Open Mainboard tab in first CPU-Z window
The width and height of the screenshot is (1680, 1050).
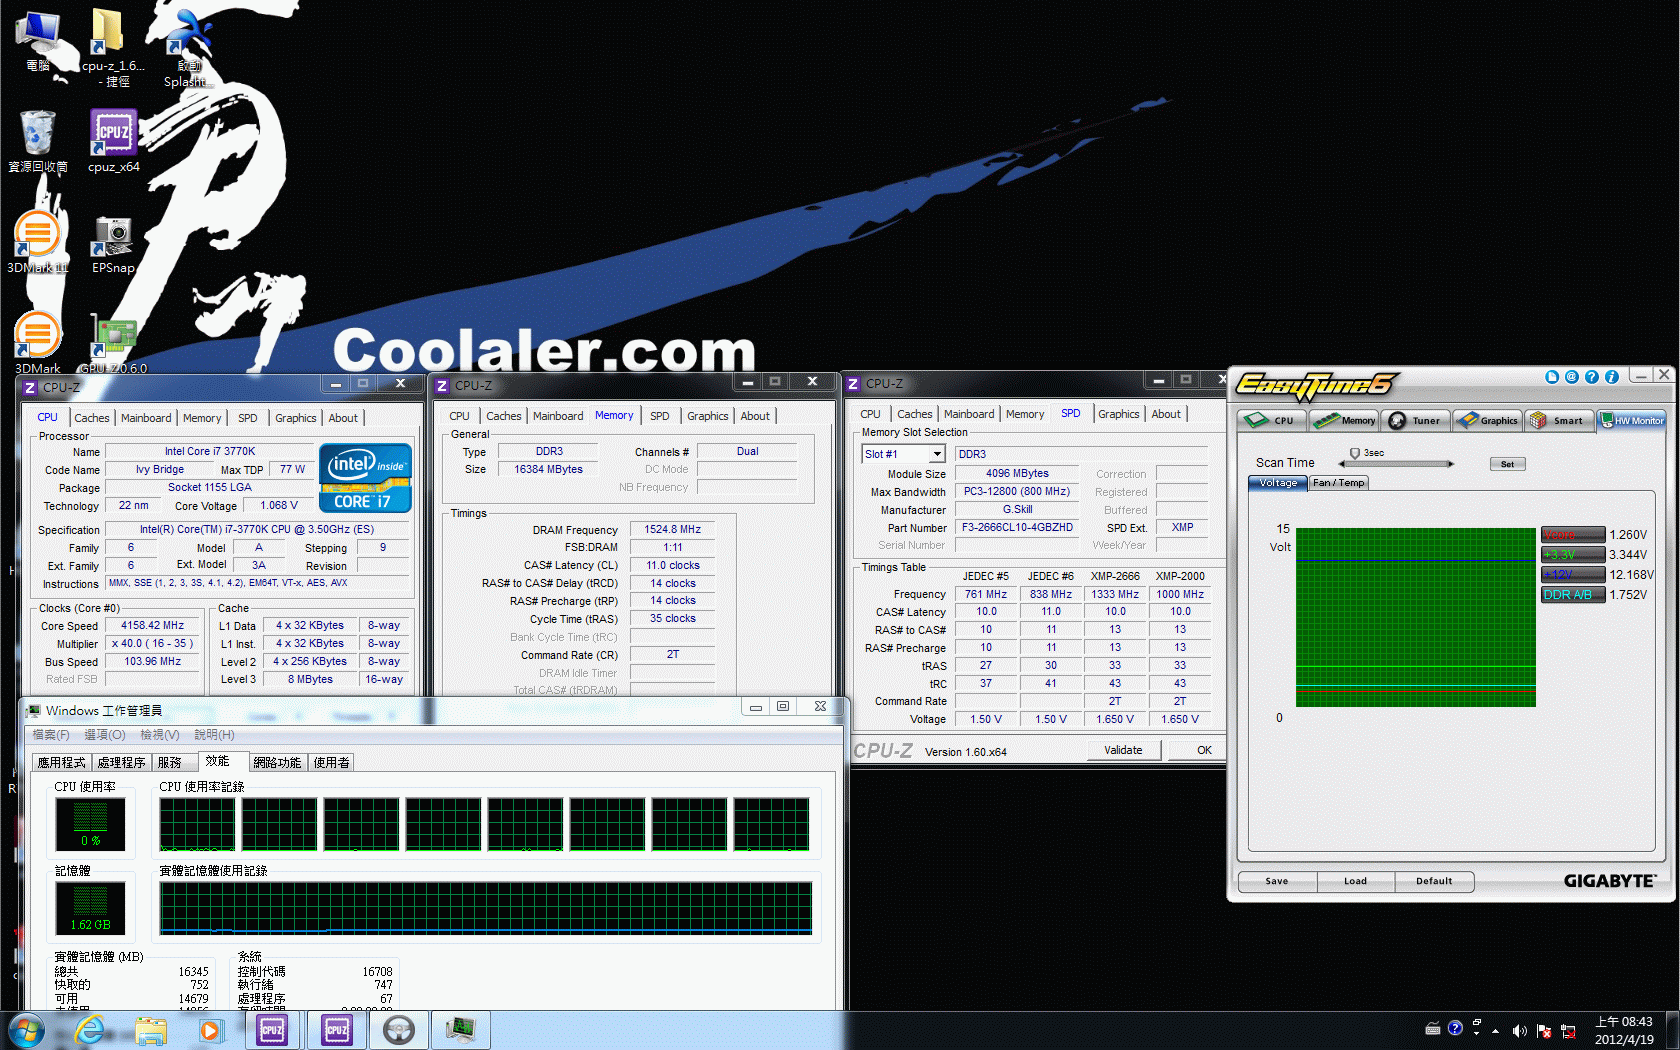click(146, 418)
